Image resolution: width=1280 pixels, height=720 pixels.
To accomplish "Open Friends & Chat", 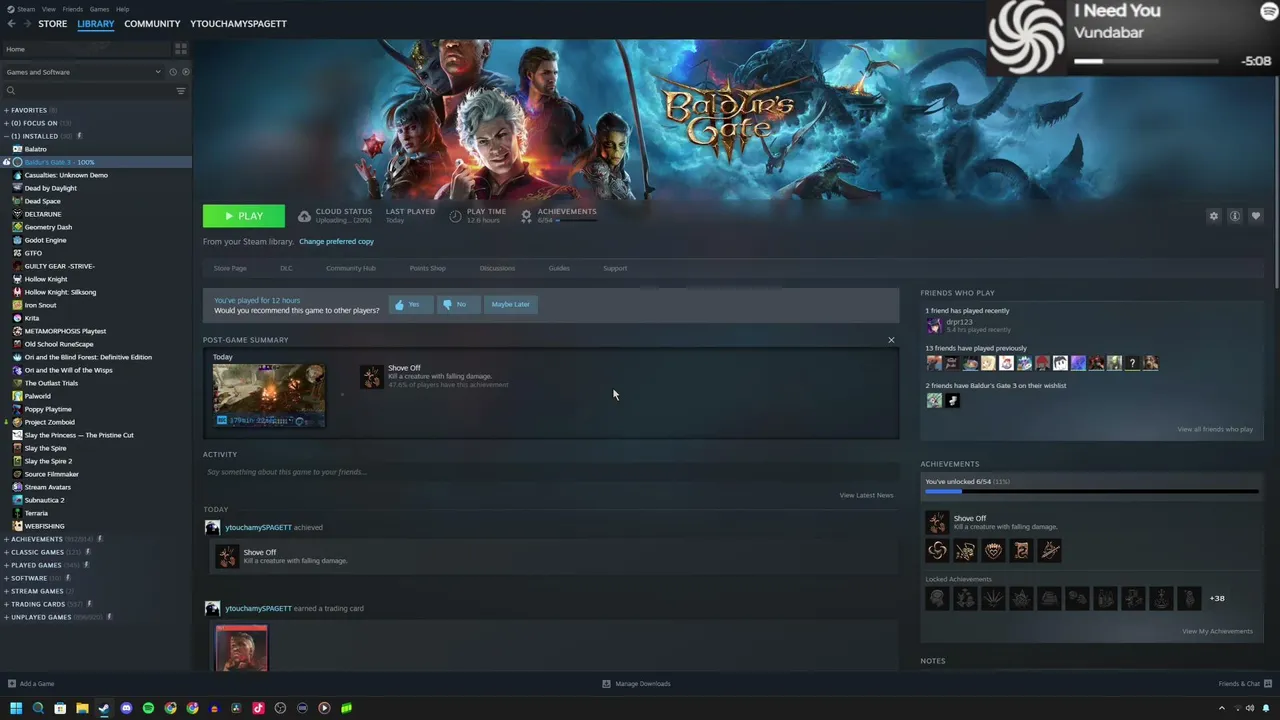I will [1245, 684].
